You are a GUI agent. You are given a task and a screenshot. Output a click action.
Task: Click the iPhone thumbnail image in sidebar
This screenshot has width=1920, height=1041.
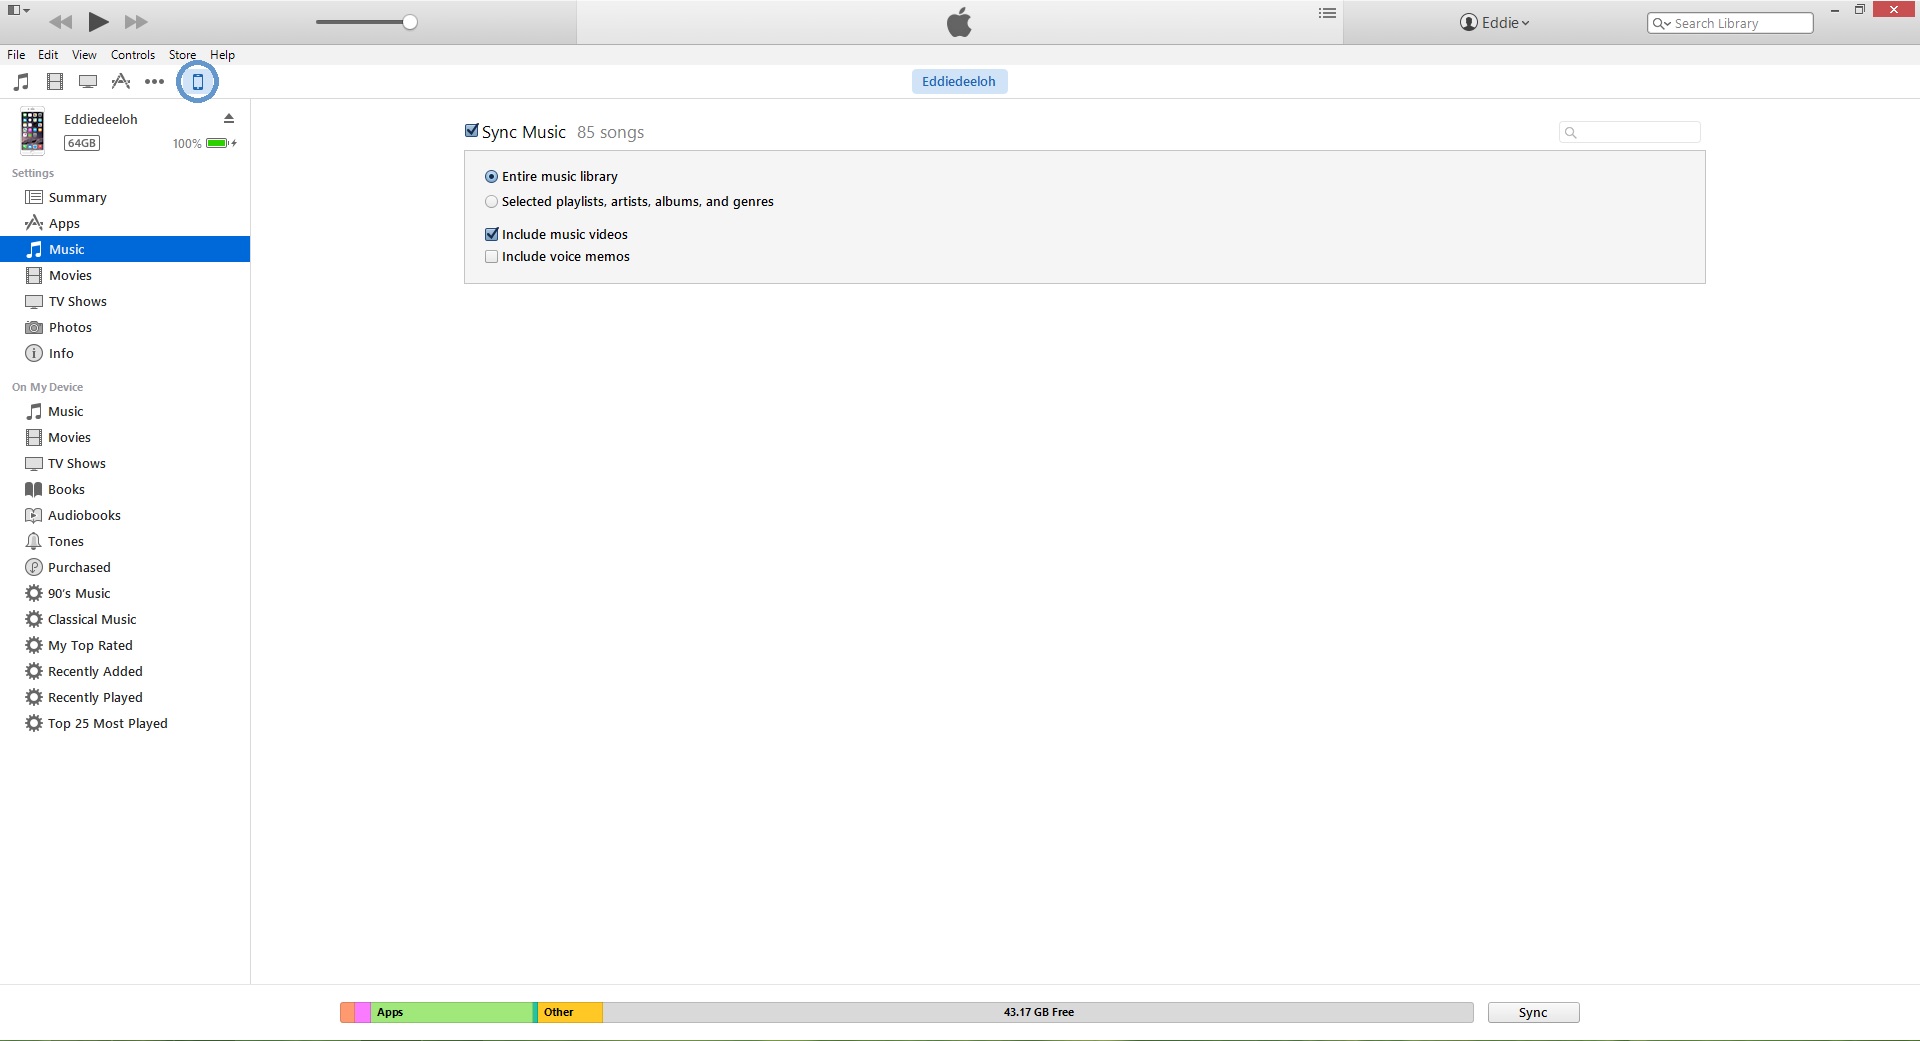pos(32,131)
